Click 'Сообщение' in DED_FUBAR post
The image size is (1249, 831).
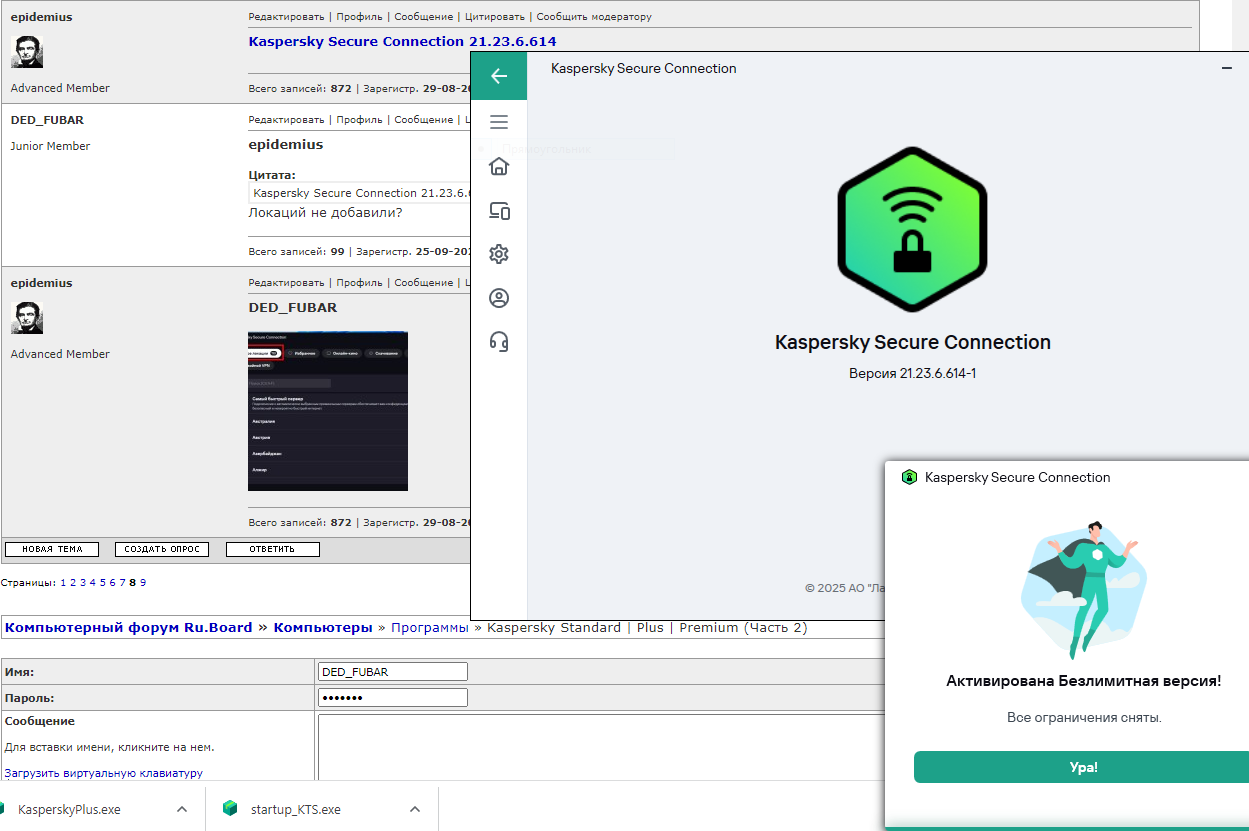424,120
